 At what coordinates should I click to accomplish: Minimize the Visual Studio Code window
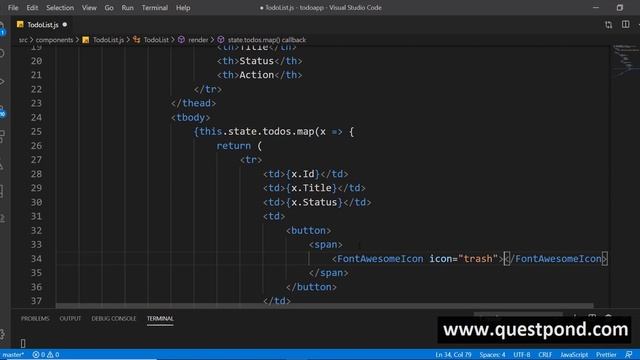coord(596,8)
